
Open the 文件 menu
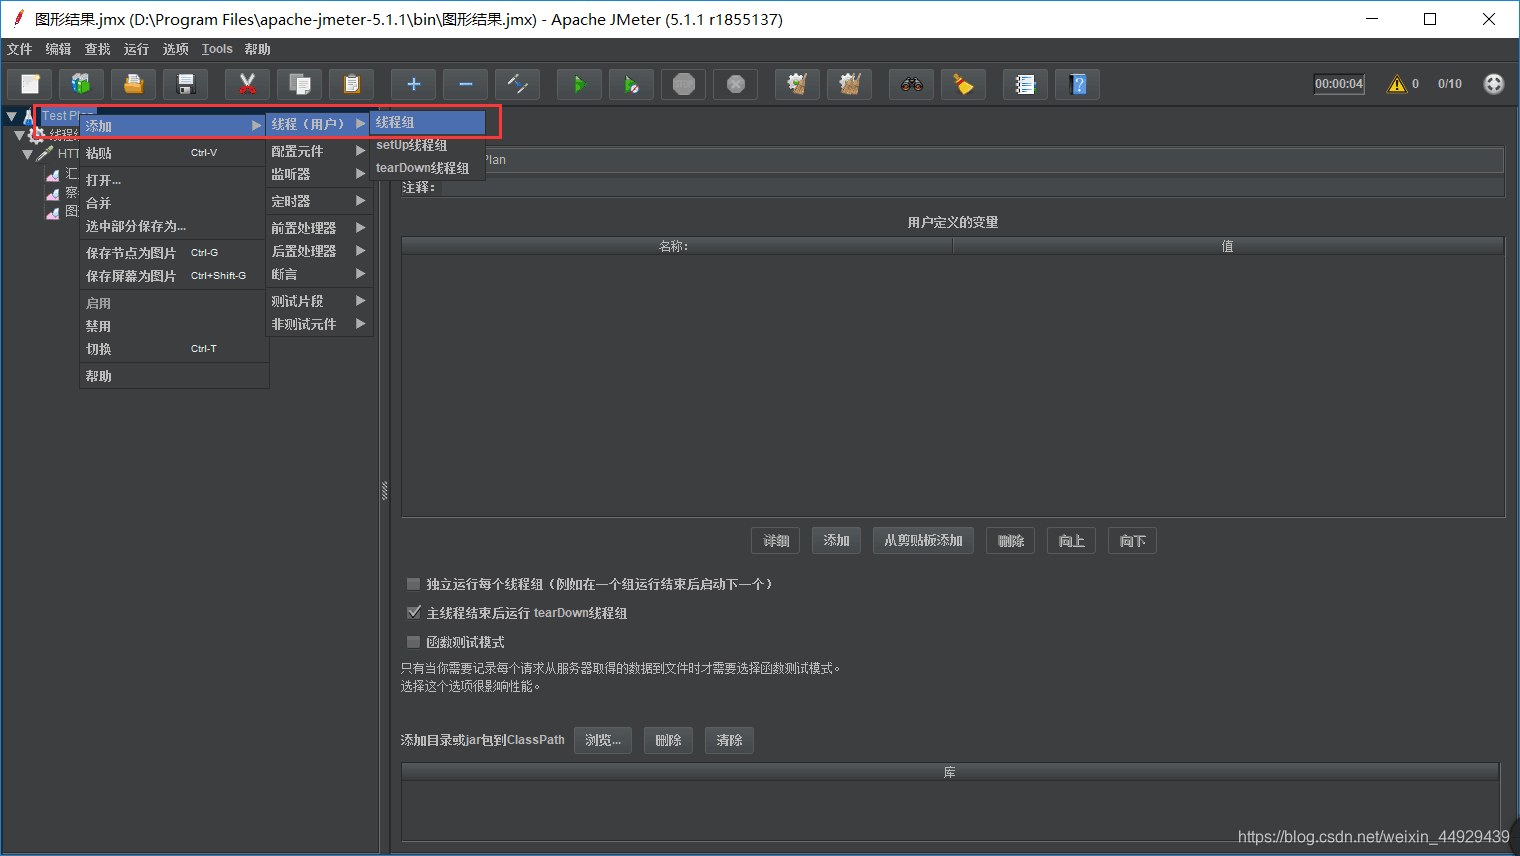click(19, 49)
